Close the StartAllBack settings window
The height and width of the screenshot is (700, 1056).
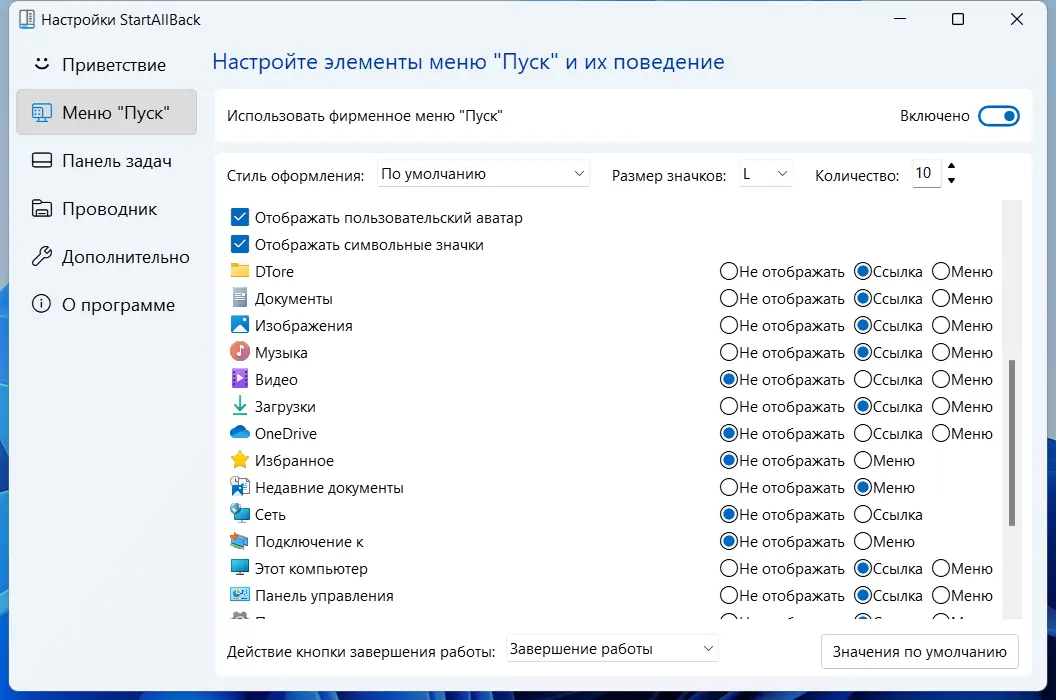click(x=1017, y=19)
